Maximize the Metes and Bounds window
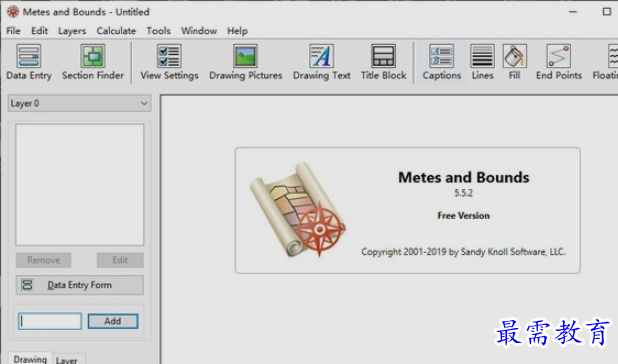This screenshot has width=618, height=364. point(607,12)
